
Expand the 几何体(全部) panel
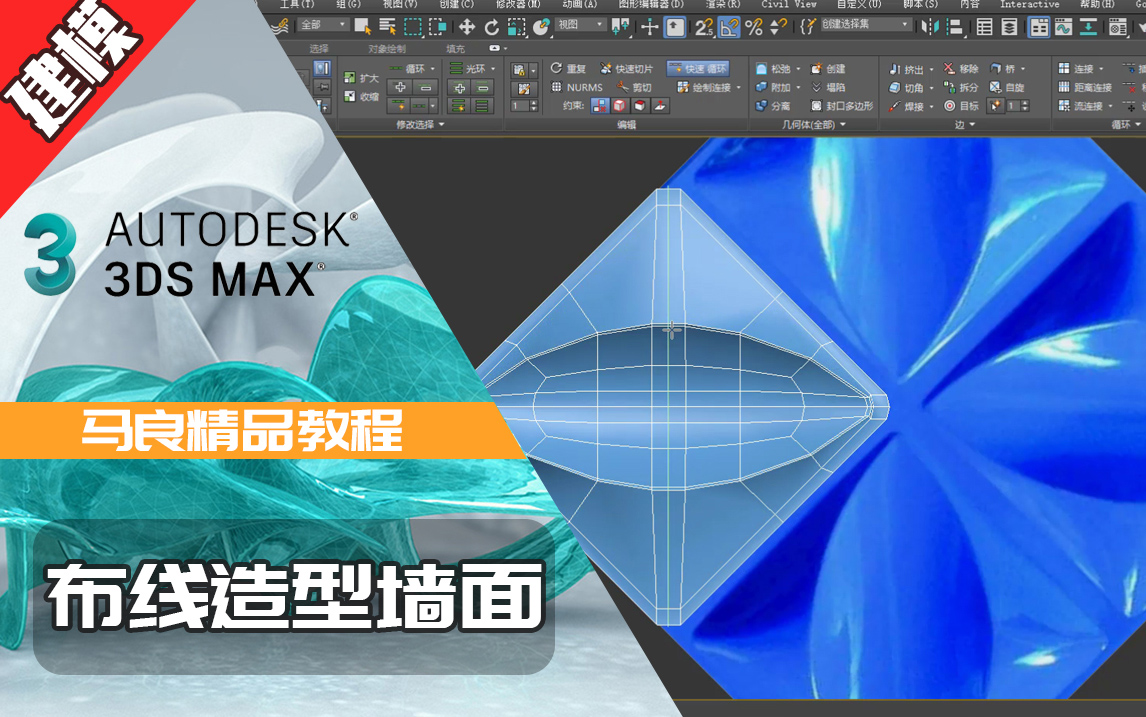pos(813,125)
